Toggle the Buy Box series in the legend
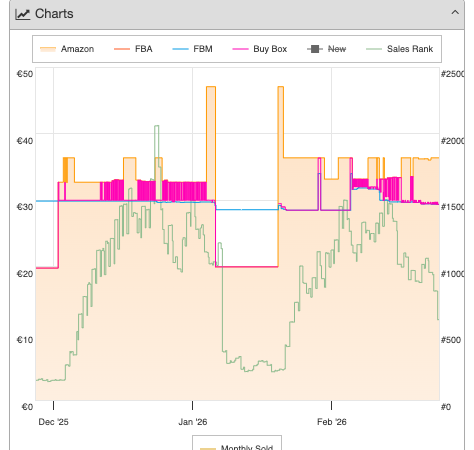This screenshot has width=474, height=450. click(x=259, y=49)
